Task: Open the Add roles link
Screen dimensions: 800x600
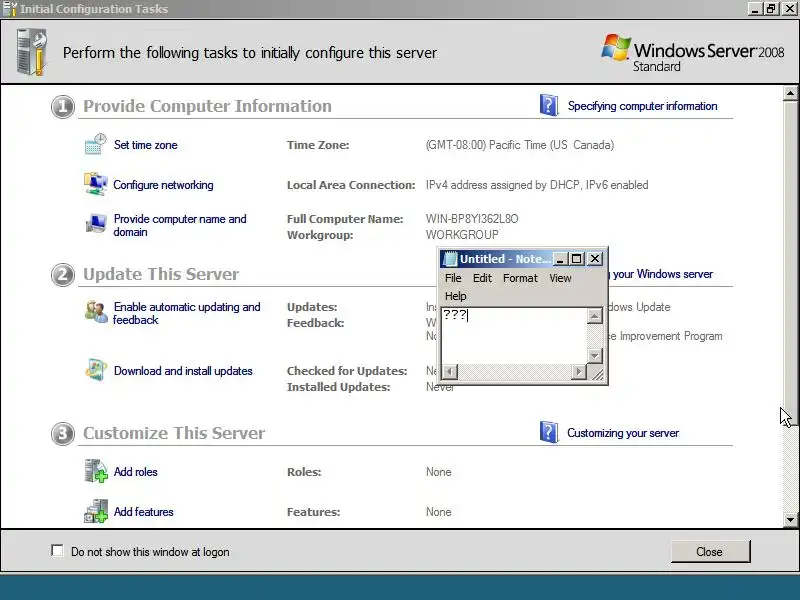Action: click(136, 472)
